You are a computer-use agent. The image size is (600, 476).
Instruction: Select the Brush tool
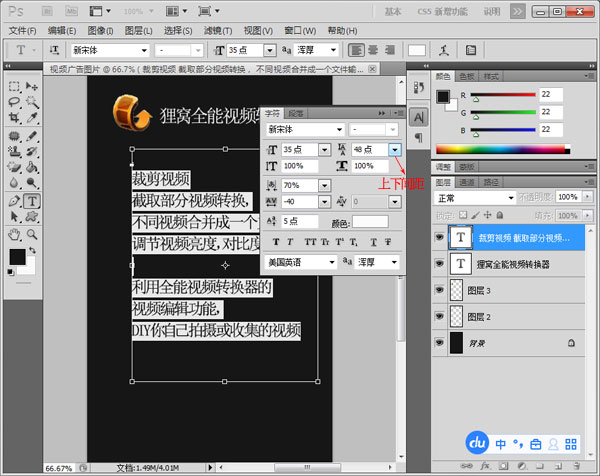coord(32,136)
